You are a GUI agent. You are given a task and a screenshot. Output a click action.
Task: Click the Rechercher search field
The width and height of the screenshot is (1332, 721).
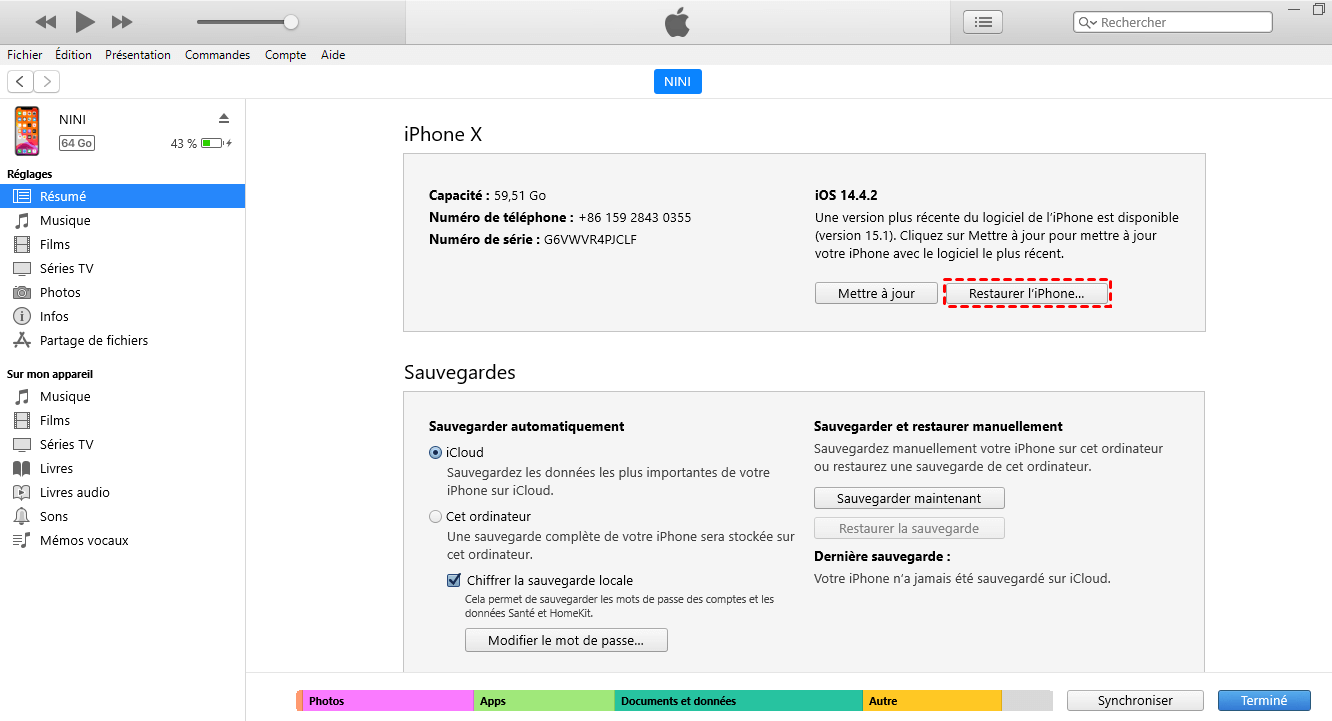tap(1180, 22)
